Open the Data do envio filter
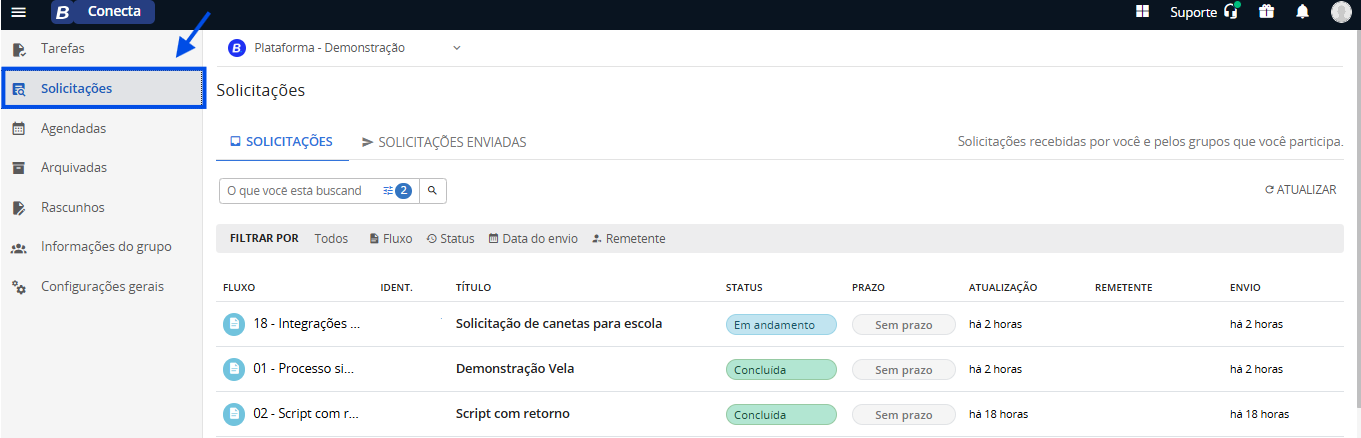The width and height of the screenshot is (1361, 438). tap(533, 238)
